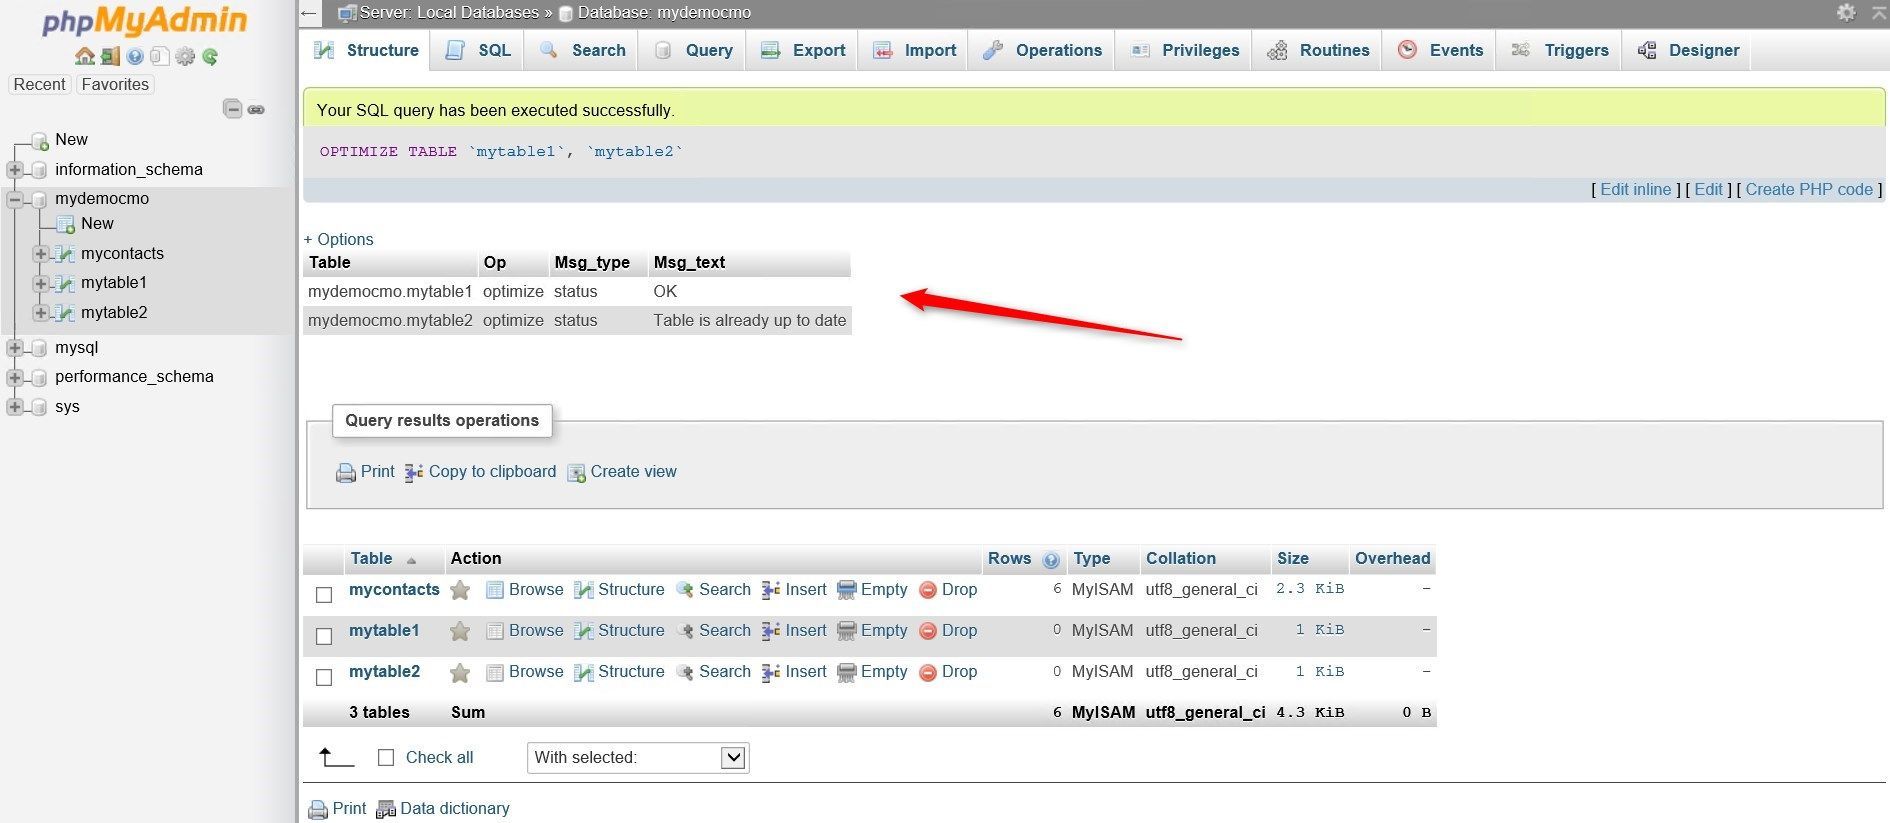This screenshot has height=823, width=1890.
Task: Tick the checkbox for mycontacts table
Action: coord(324,595)
